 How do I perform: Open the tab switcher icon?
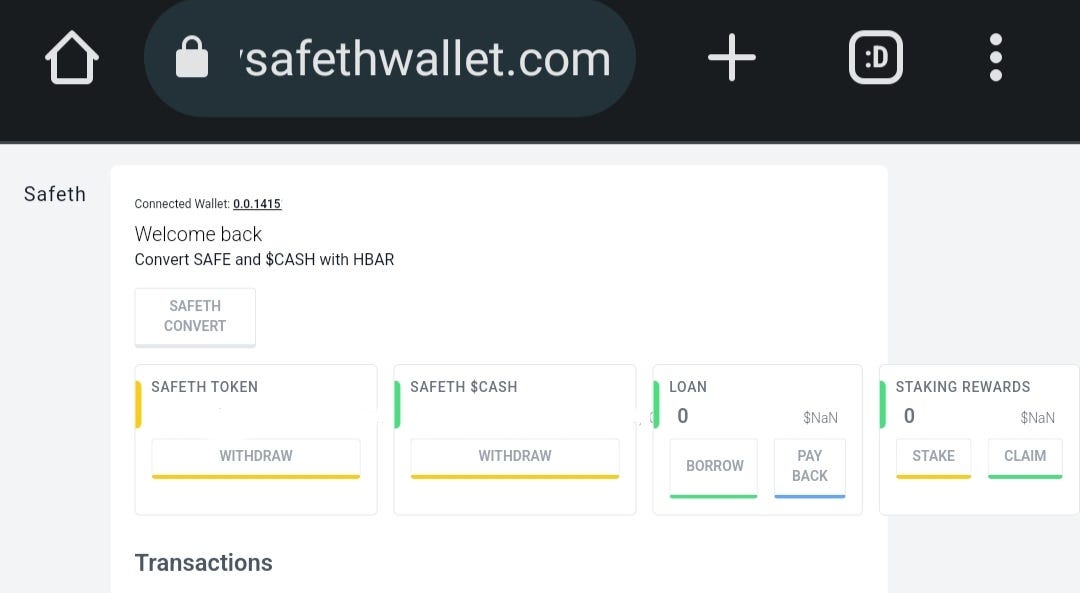875,57
